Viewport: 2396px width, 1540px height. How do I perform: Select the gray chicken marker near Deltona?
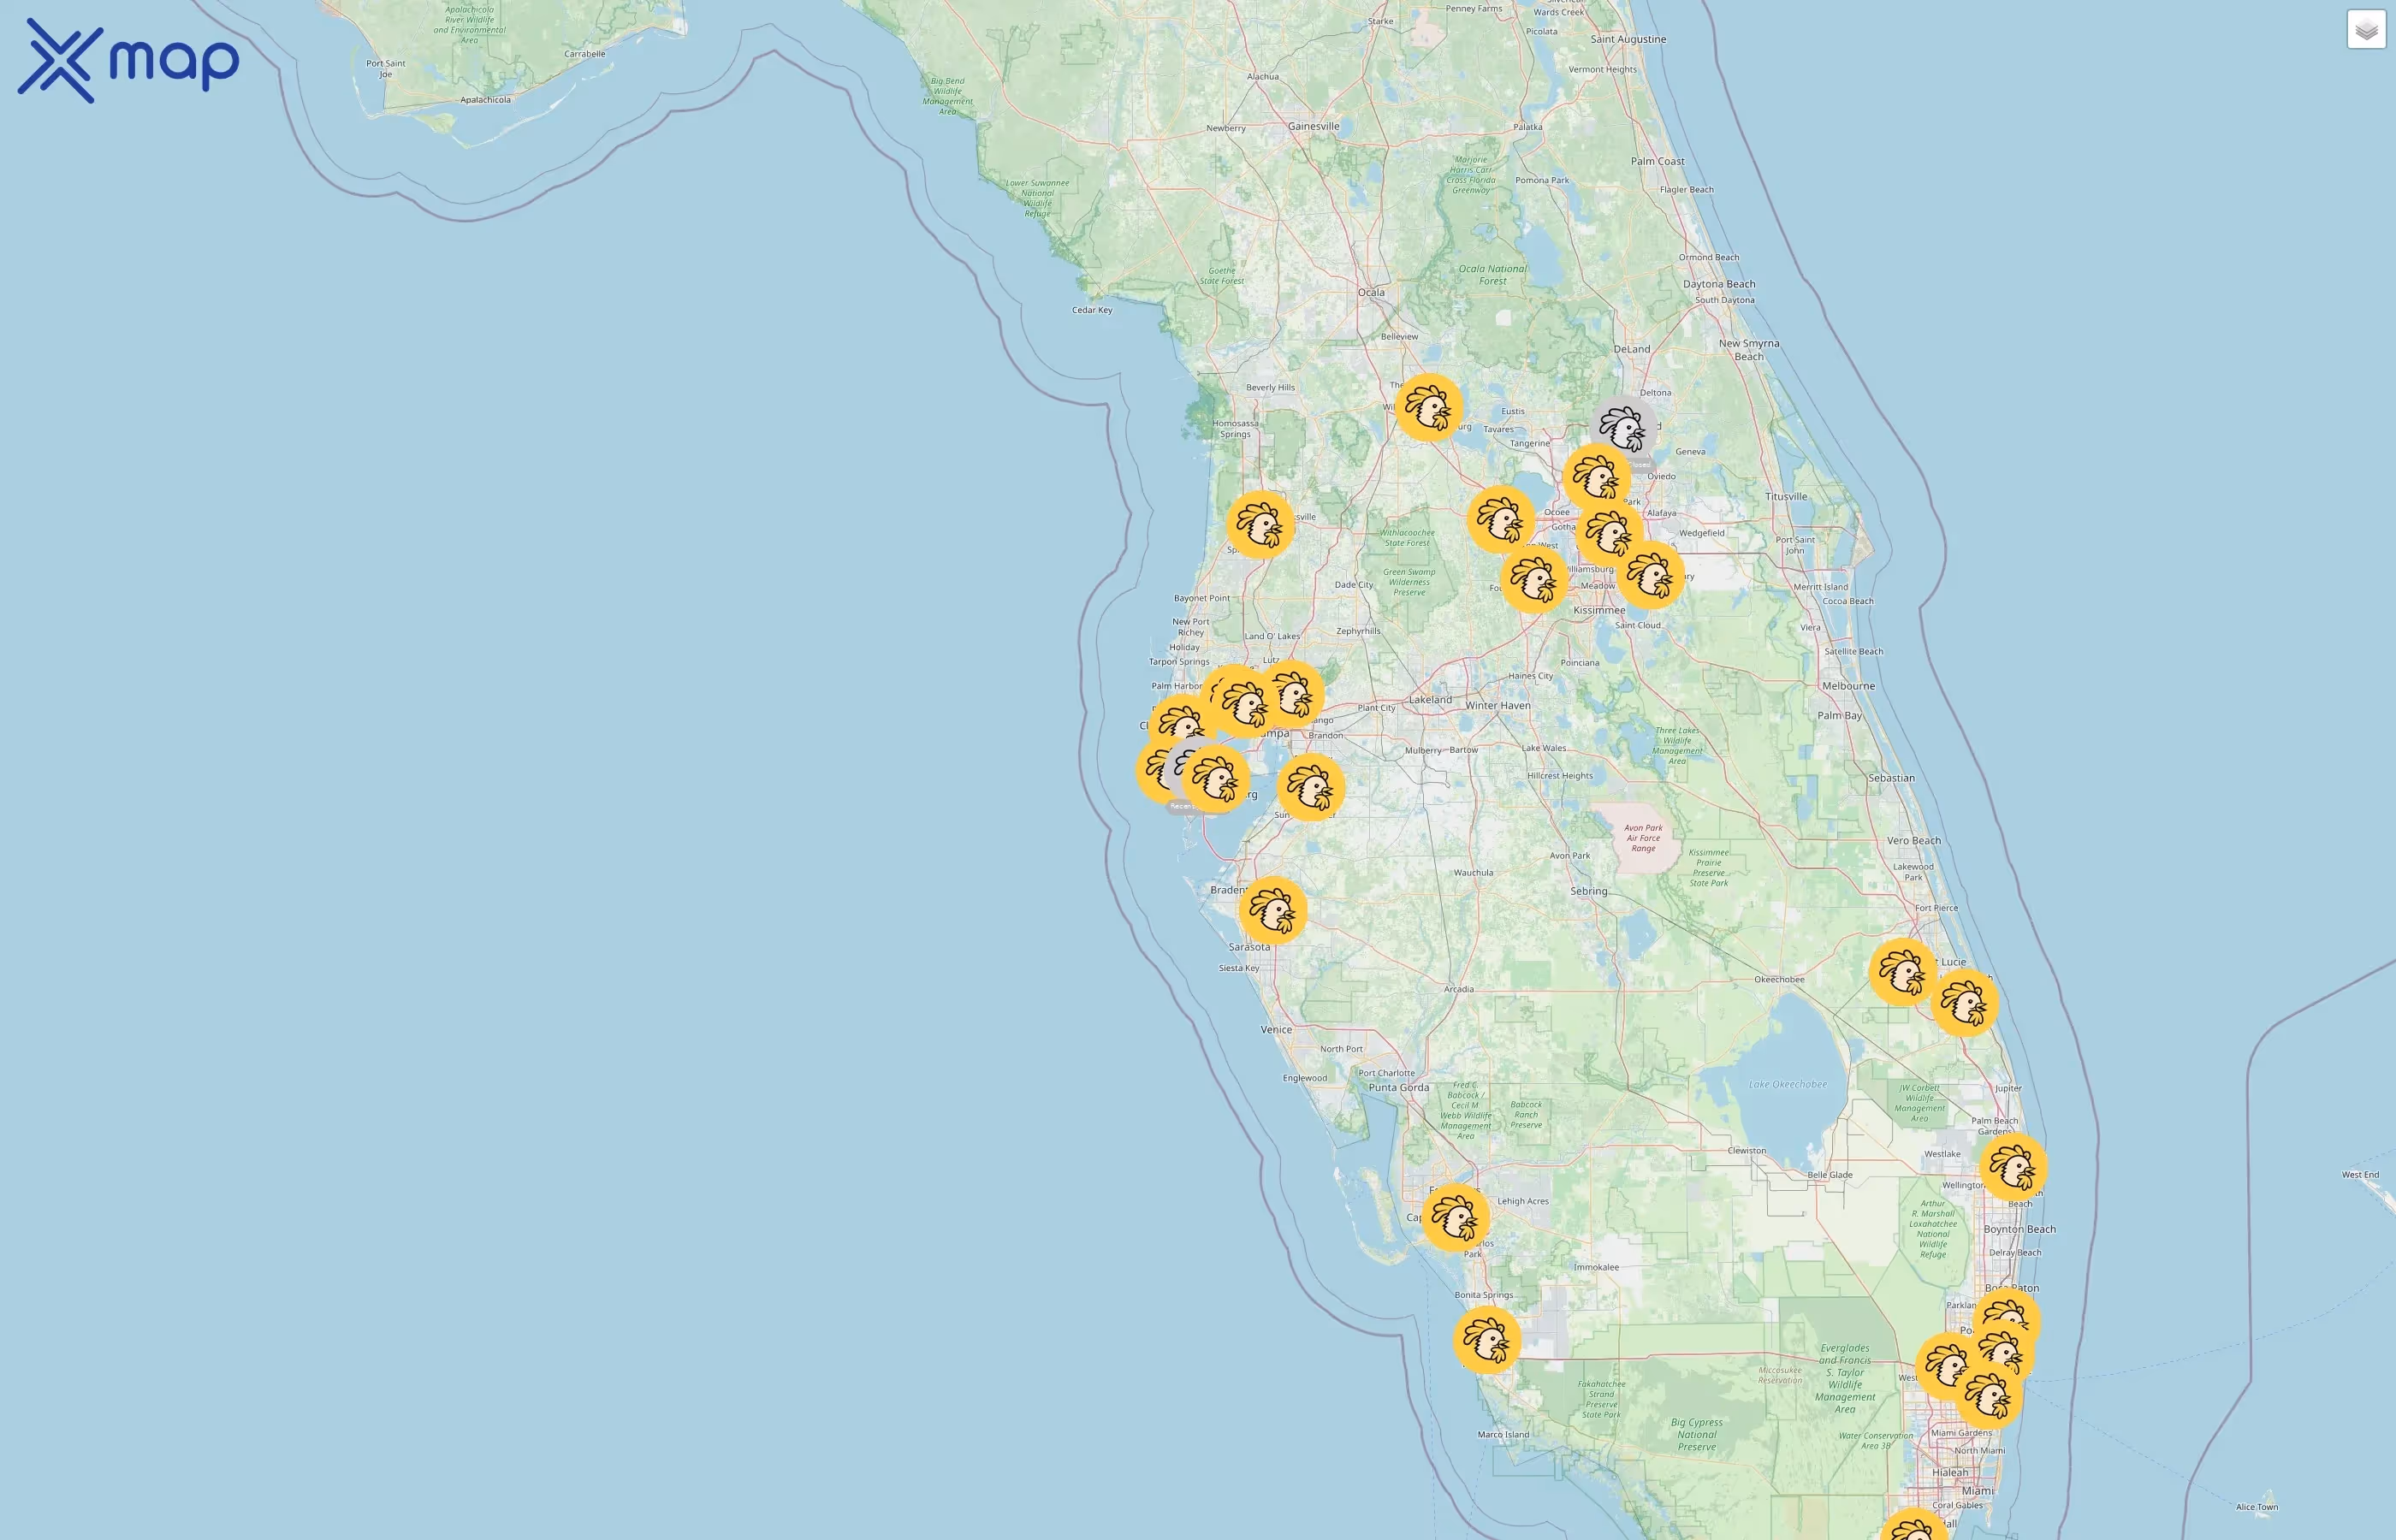1623,429
